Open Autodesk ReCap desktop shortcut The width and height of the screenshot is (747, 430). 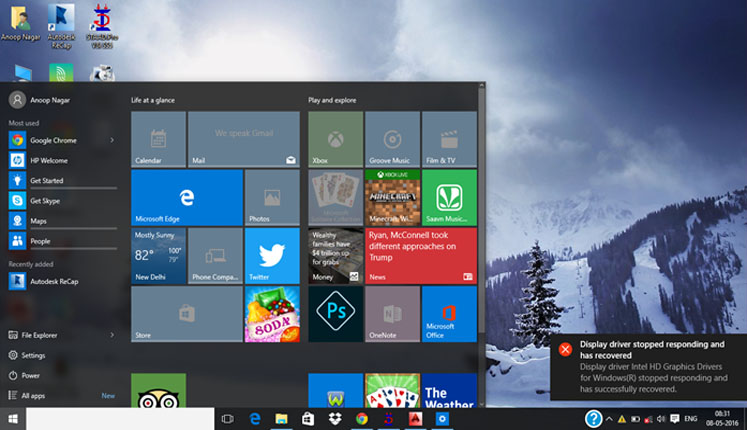click(x=61, y=27)
